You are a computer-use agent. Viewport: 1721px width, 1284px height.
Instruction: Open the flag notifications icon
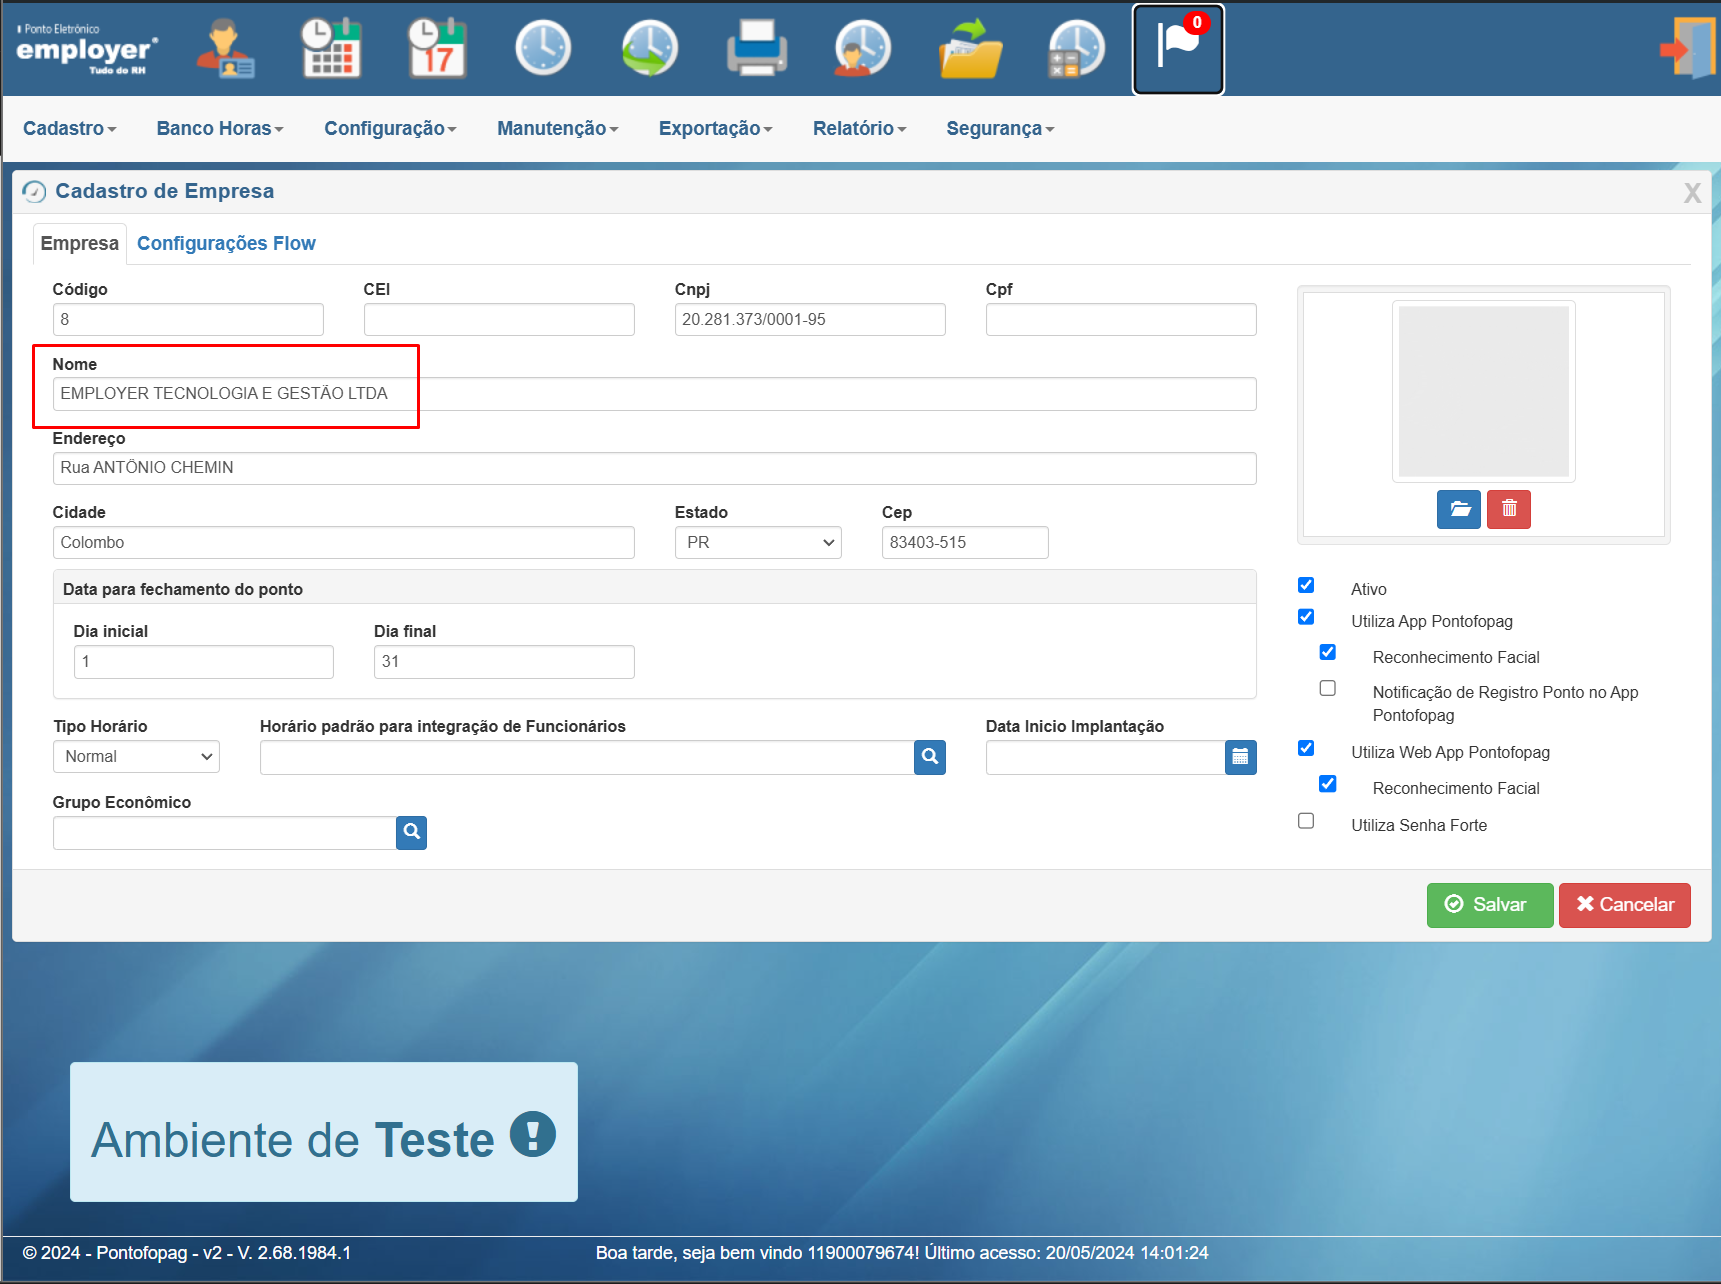pos(1178,49)
